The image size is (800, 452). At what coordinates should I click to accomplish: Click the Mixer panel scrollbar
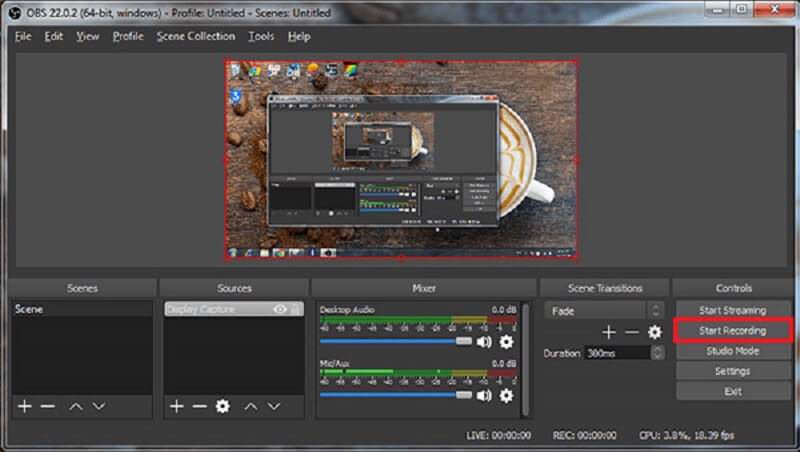point(526,359)
